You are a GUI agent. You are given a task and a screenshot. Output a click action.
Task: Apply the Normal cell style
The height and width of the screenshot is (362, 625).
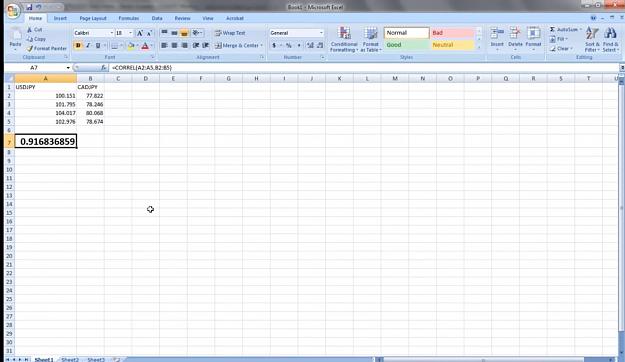[407, 33]
